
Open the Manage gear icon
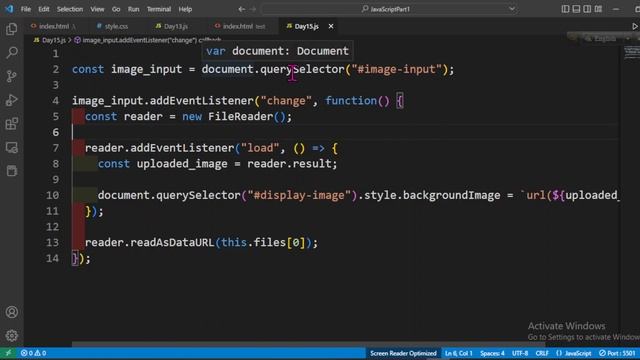[x=12, y=336]
